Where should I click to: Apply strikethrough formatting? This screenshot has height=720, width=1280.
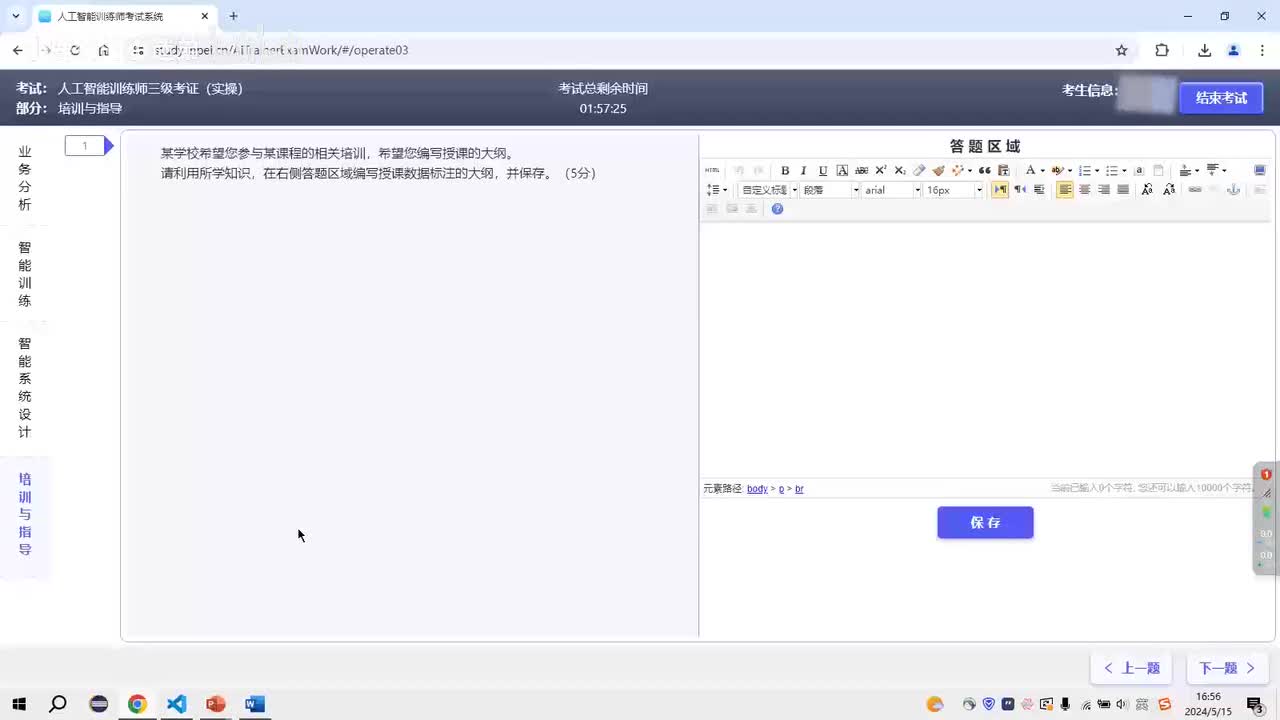(x=861, y=170)
